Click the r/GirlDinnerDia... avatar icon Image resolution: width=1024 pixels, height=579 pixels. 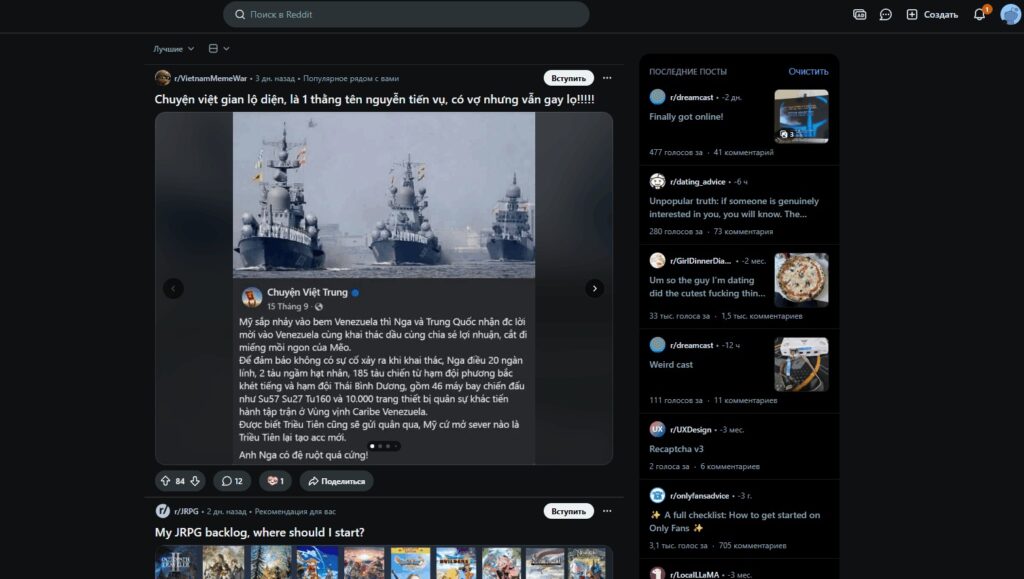[657, 260]
